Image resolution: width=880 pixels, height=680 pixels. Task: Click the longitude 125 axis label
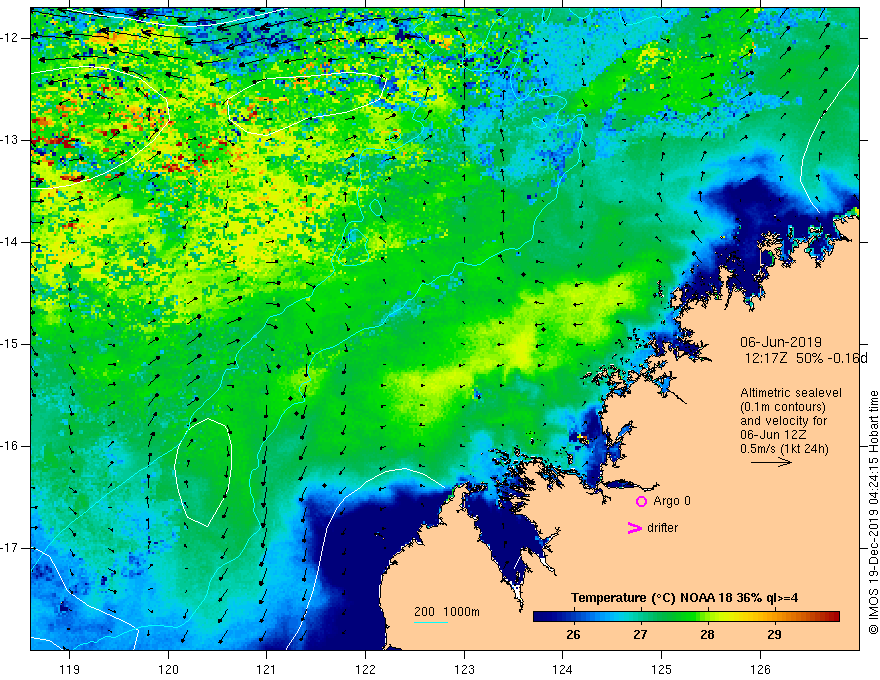pyautogui.click(x=662, y=669)
